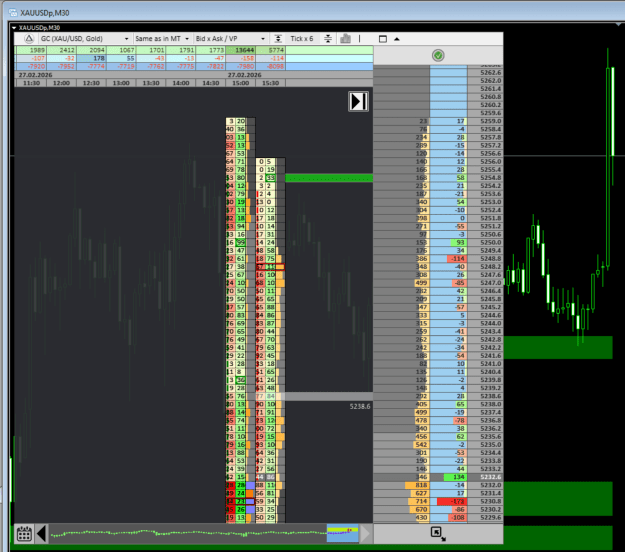Select the 15:00 time column header
This screenshot has height=552, width=625.
240,83
